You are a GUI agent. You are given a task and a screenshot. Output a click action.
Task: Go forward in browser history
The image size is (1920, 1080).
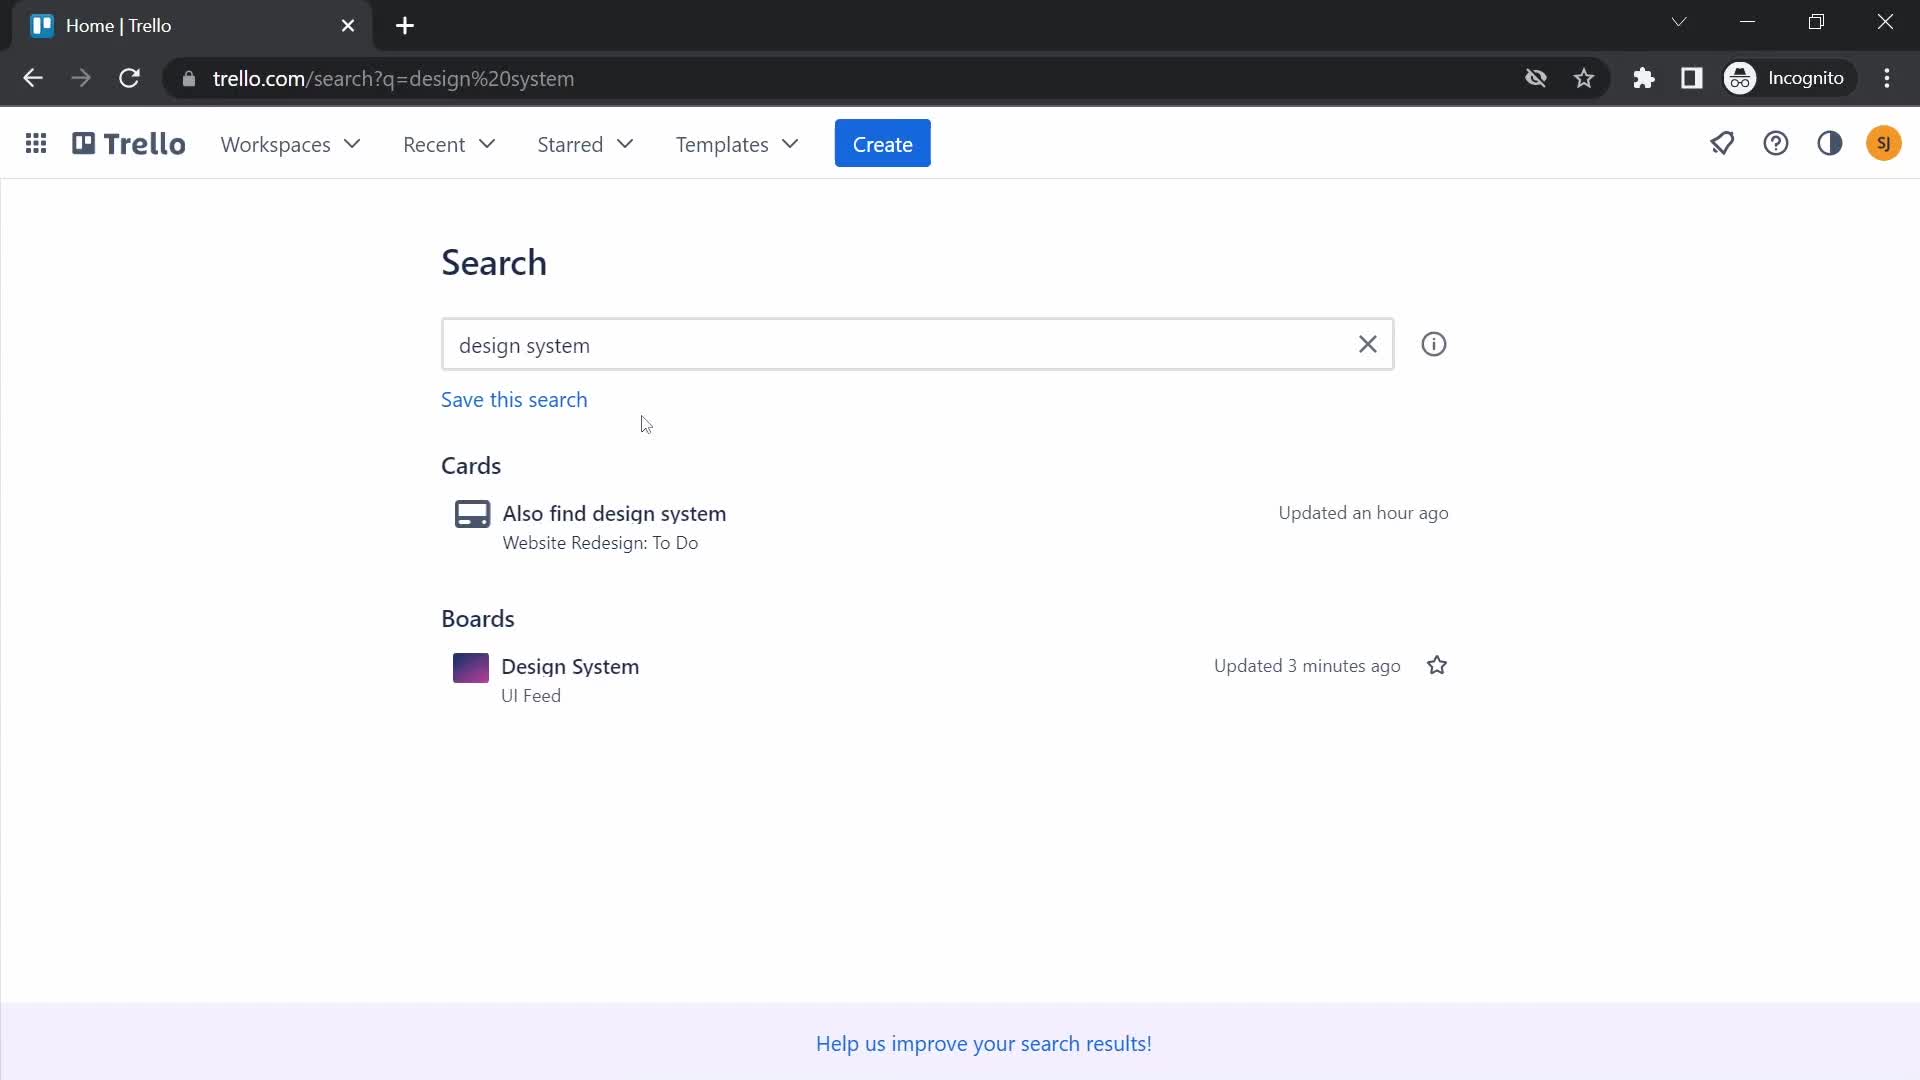coord(81,78)
